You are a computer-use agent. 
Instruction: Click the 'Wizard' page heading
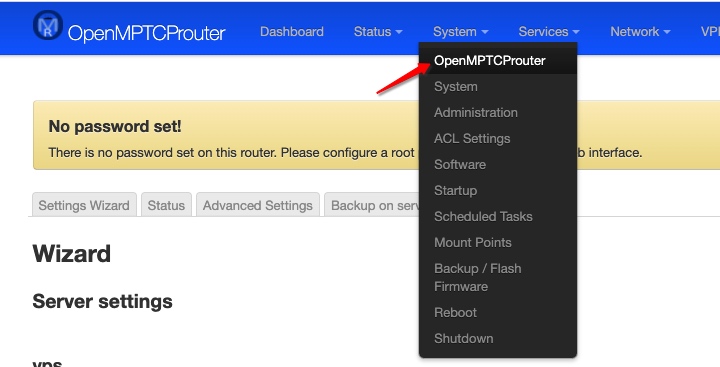coord(72,254)
